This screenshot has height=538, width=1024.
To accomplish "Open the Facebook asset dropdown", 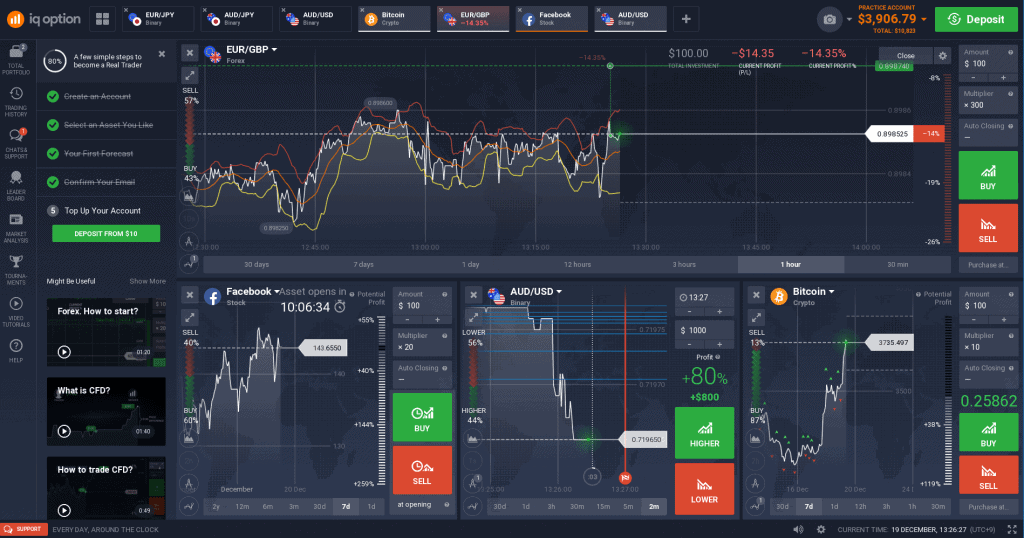I will pyautogui.click(x=253, y=292).
